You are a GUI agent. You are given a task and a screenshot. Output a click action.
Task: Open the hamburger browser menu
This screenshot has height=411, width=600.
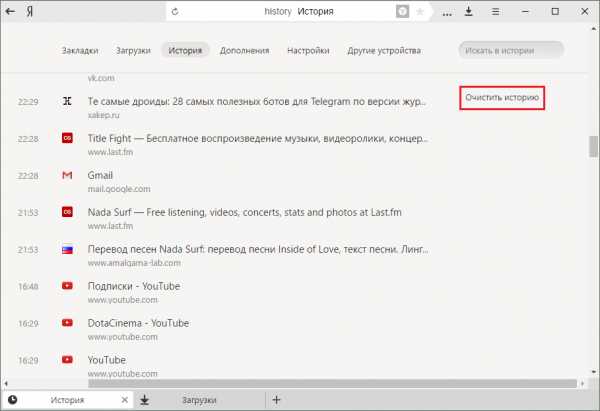point(497,12)
